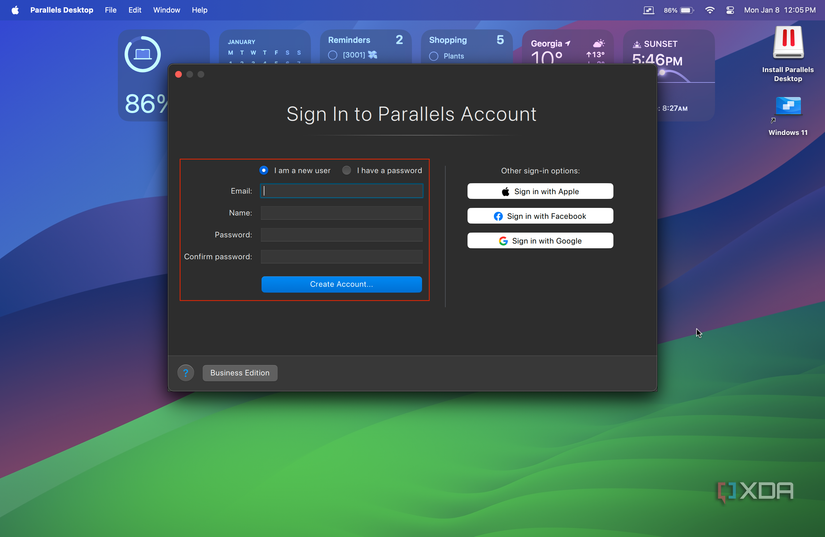Close the sign-in window with red button
825x537 pixels.
[178, 74]
